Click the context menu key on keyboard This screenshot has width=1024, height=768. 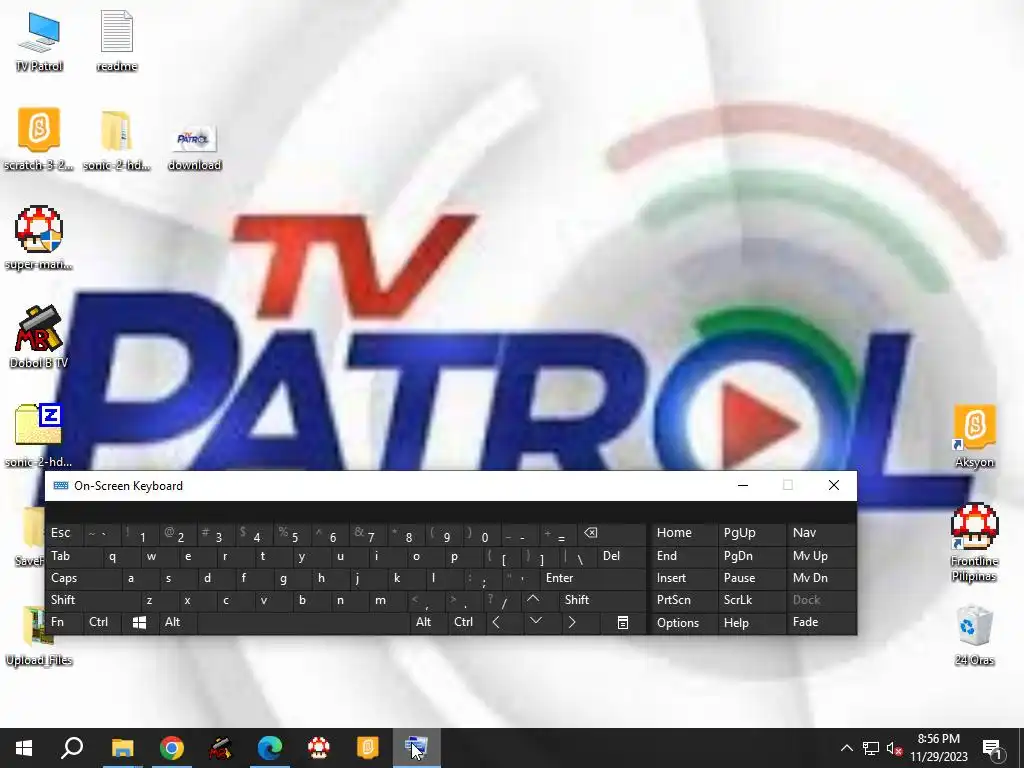[x=623, y=622]
